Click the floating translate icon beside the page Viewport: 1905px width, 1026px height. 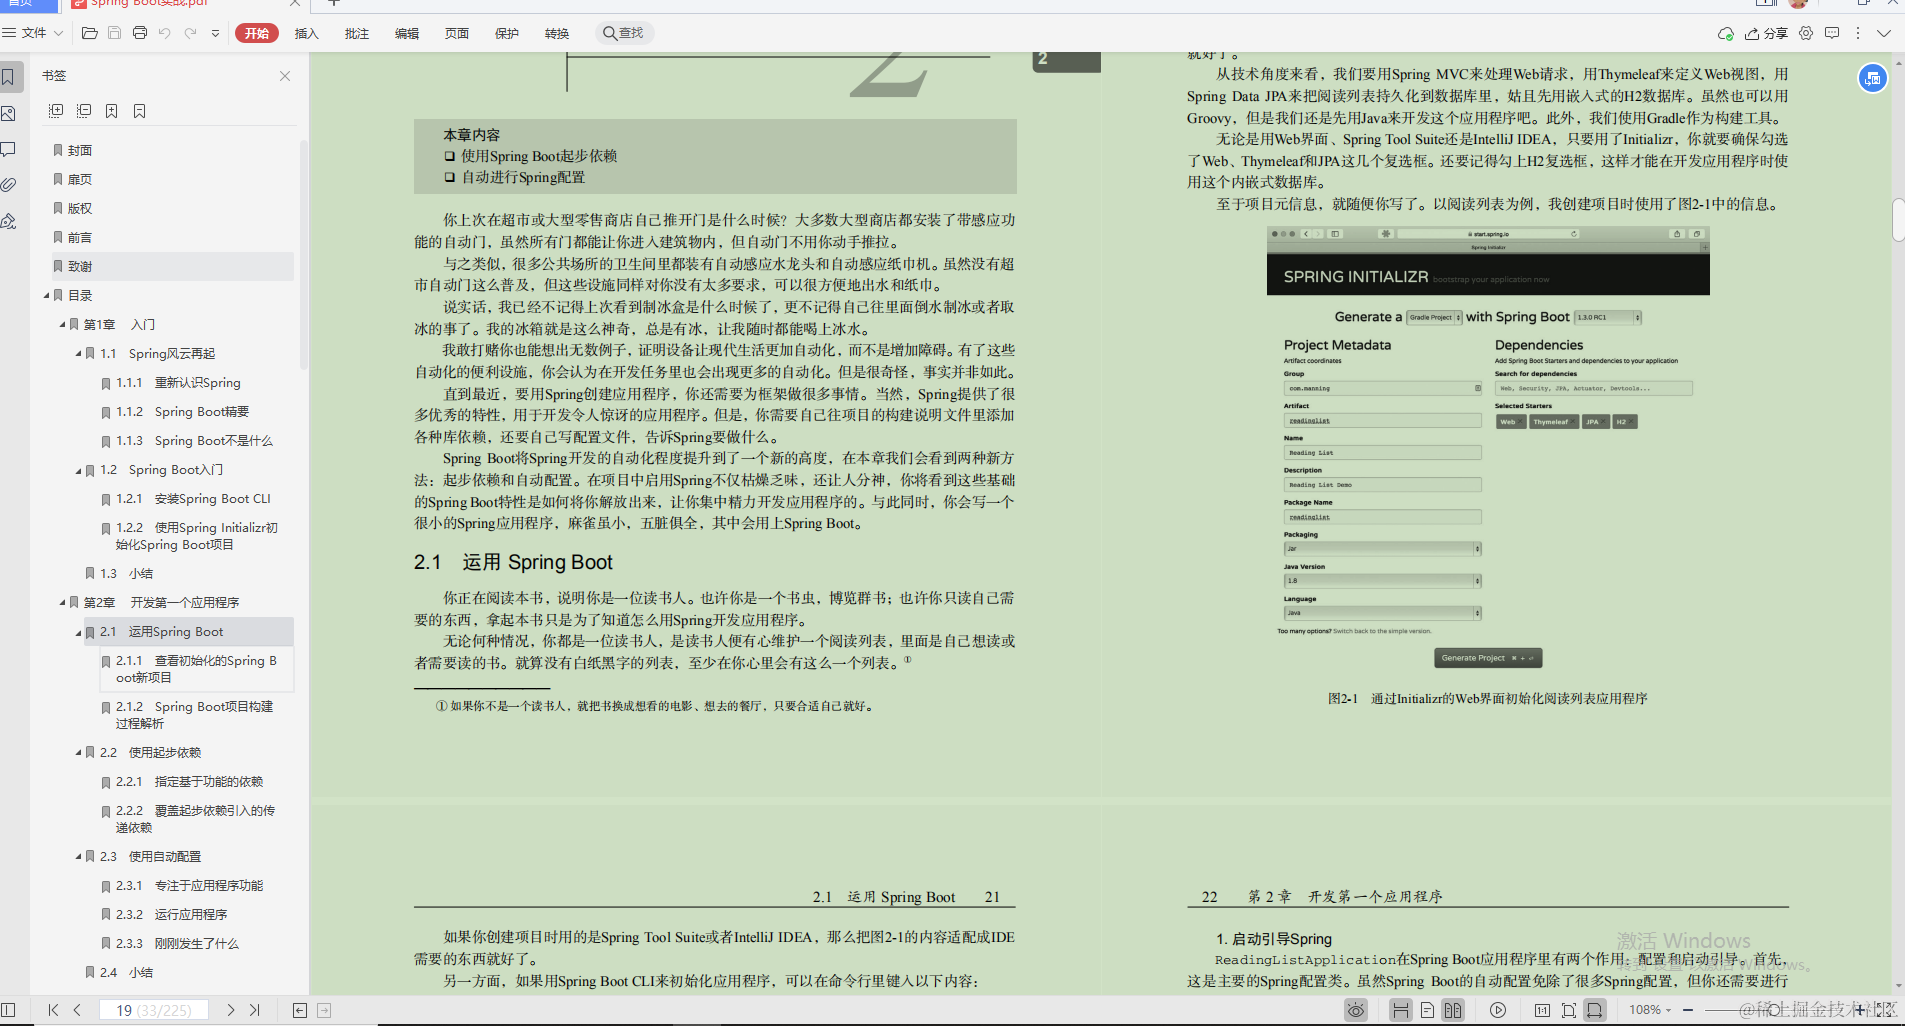tap(1873, 78)
